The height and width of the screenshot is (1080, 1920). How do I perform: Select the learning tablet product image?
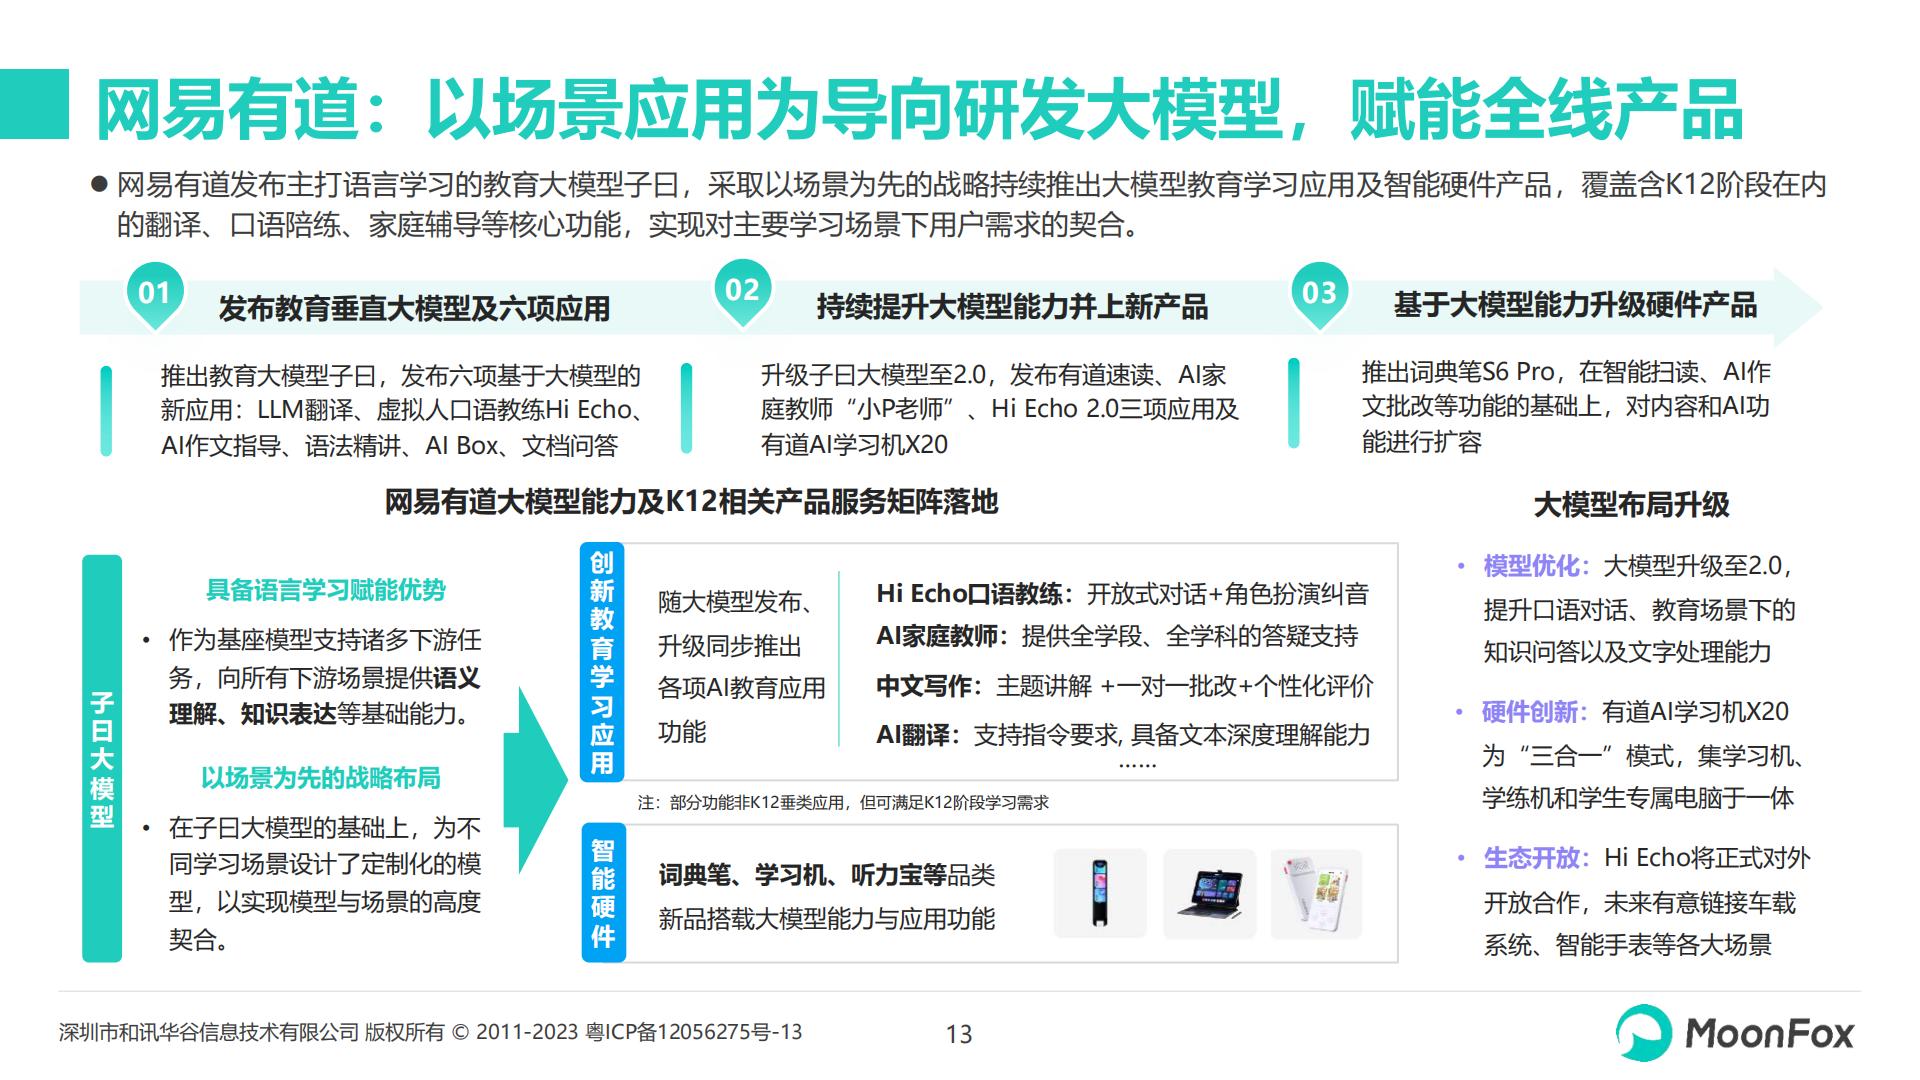(x=1210, y=893)
